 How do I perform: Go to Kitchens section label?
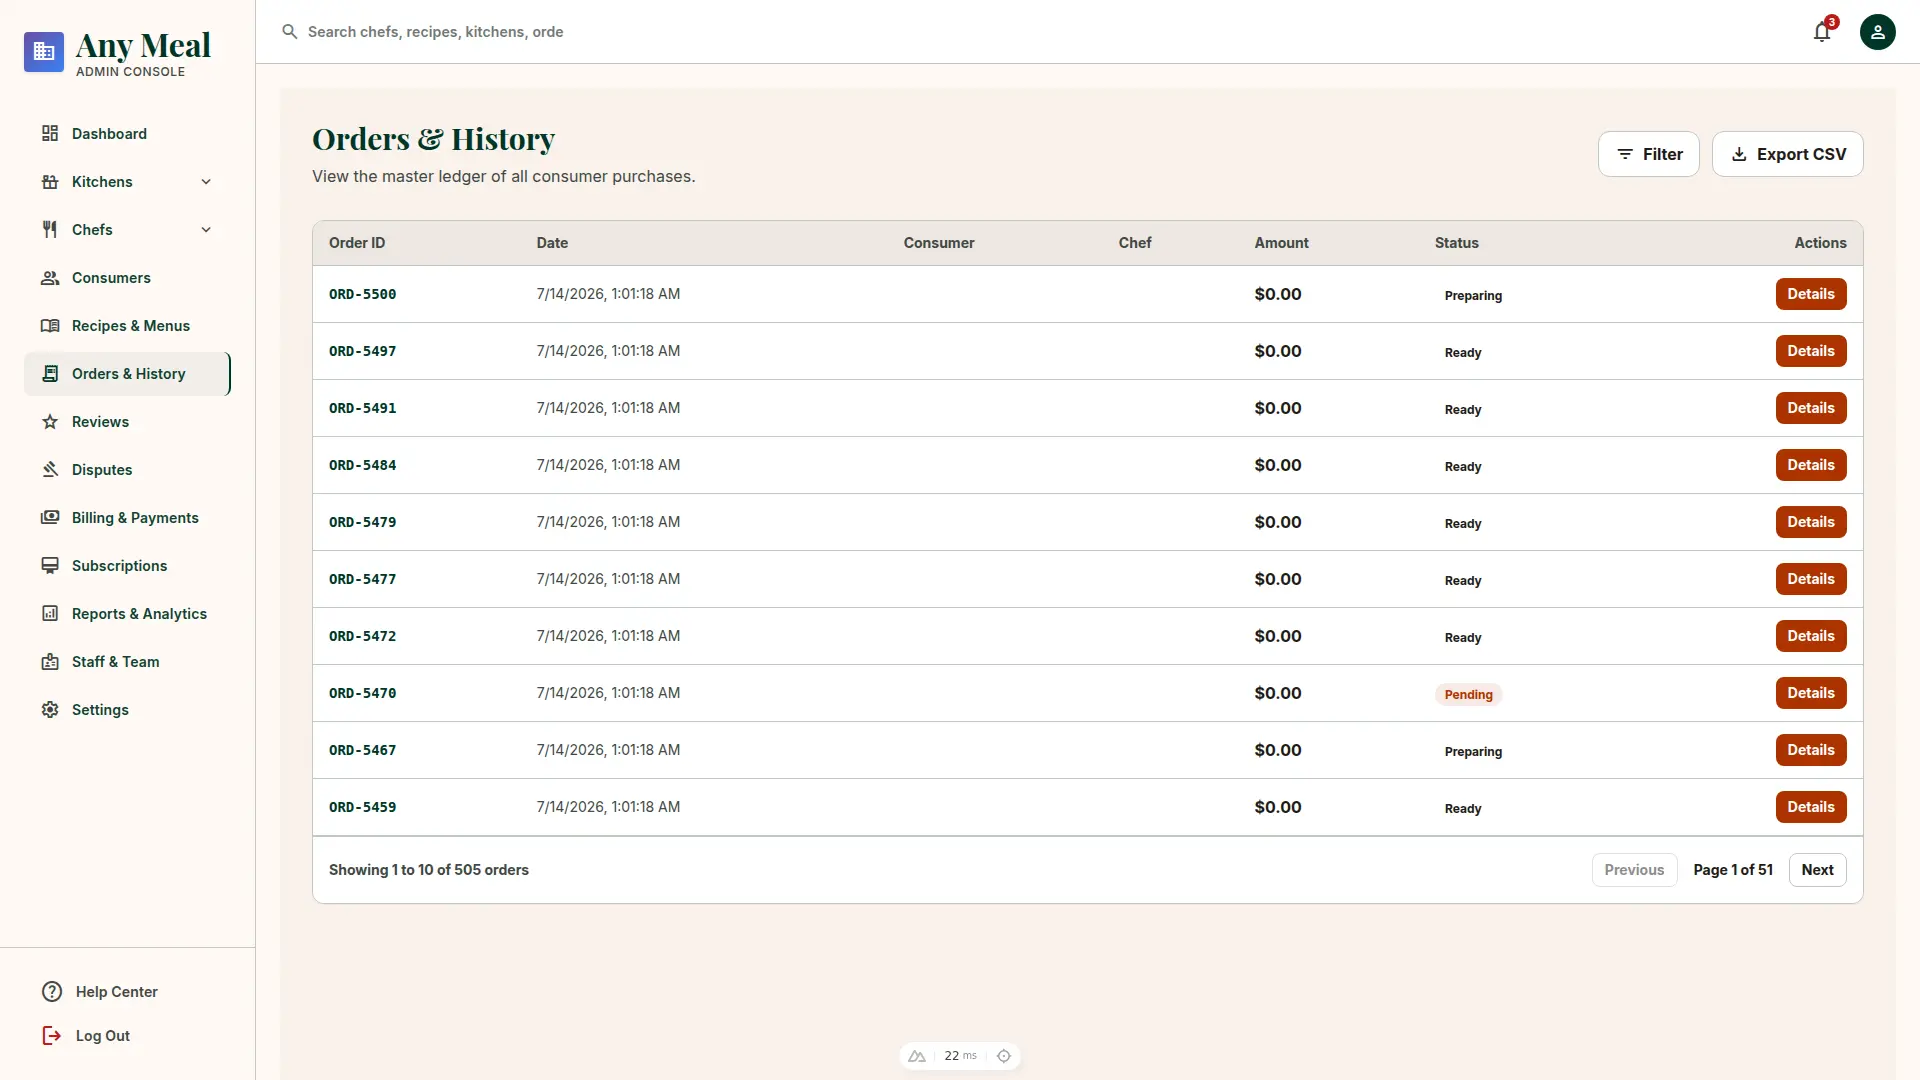(x=102, y=182)
